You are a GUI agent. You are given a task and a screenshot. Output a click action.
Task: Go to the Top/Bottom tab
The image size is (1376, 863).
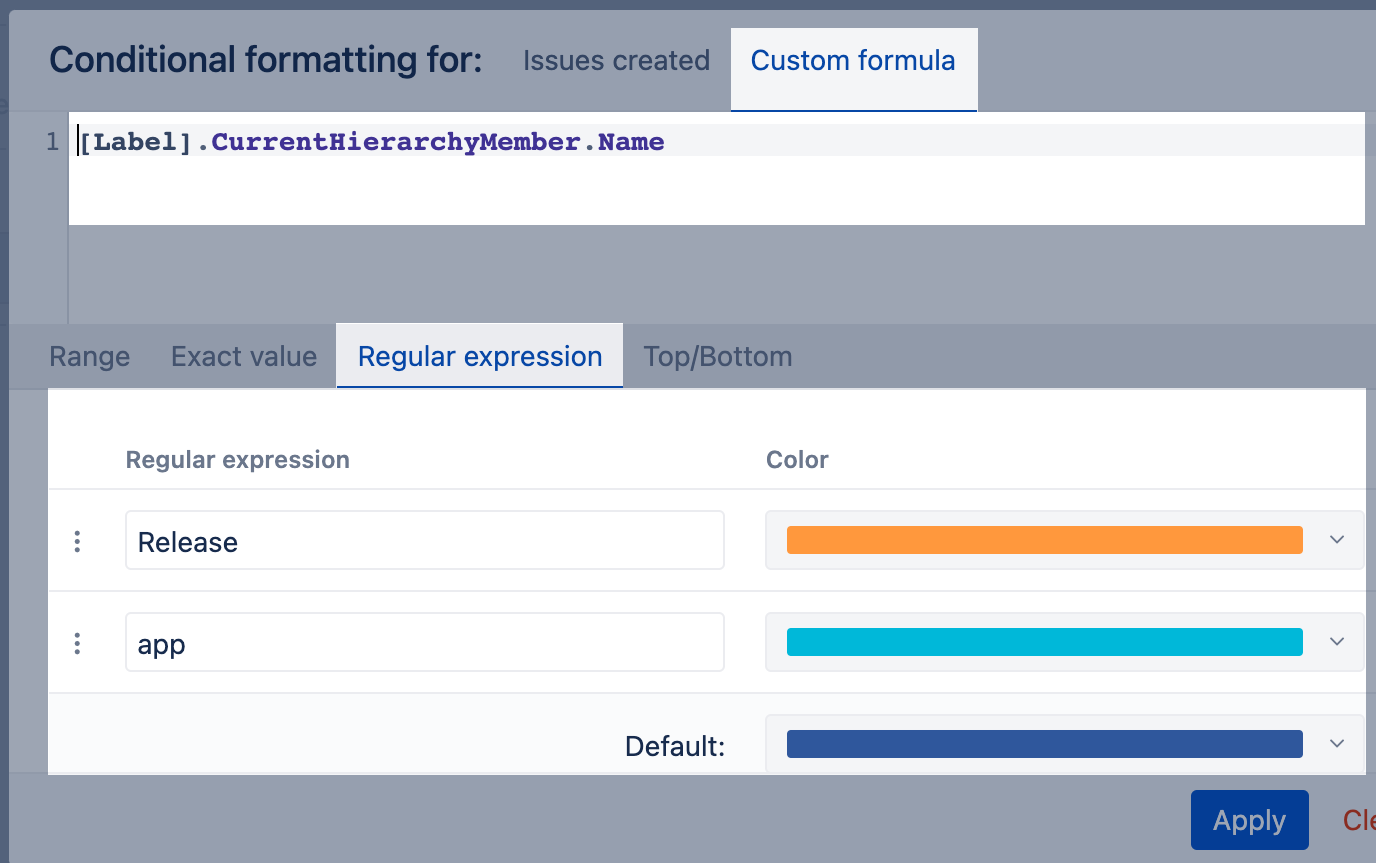[718, 357]
